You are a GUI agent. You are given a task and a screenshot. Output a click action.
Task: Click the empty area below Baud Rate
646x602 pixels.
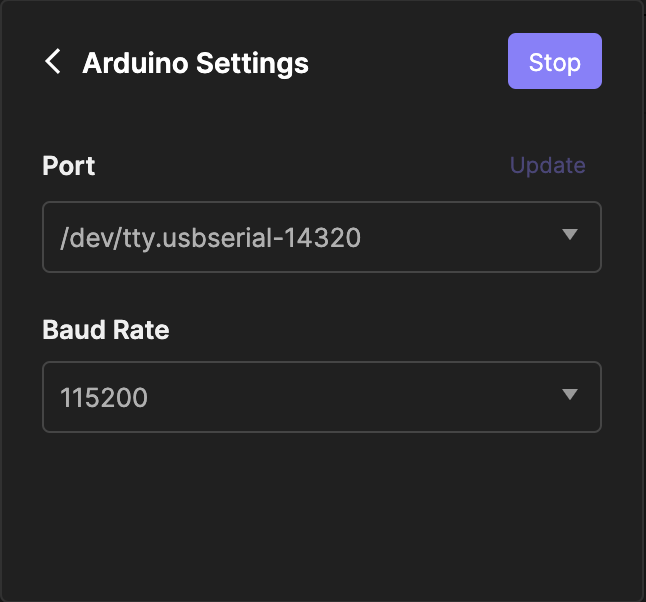pyautogui.click(x=321, y=510)
